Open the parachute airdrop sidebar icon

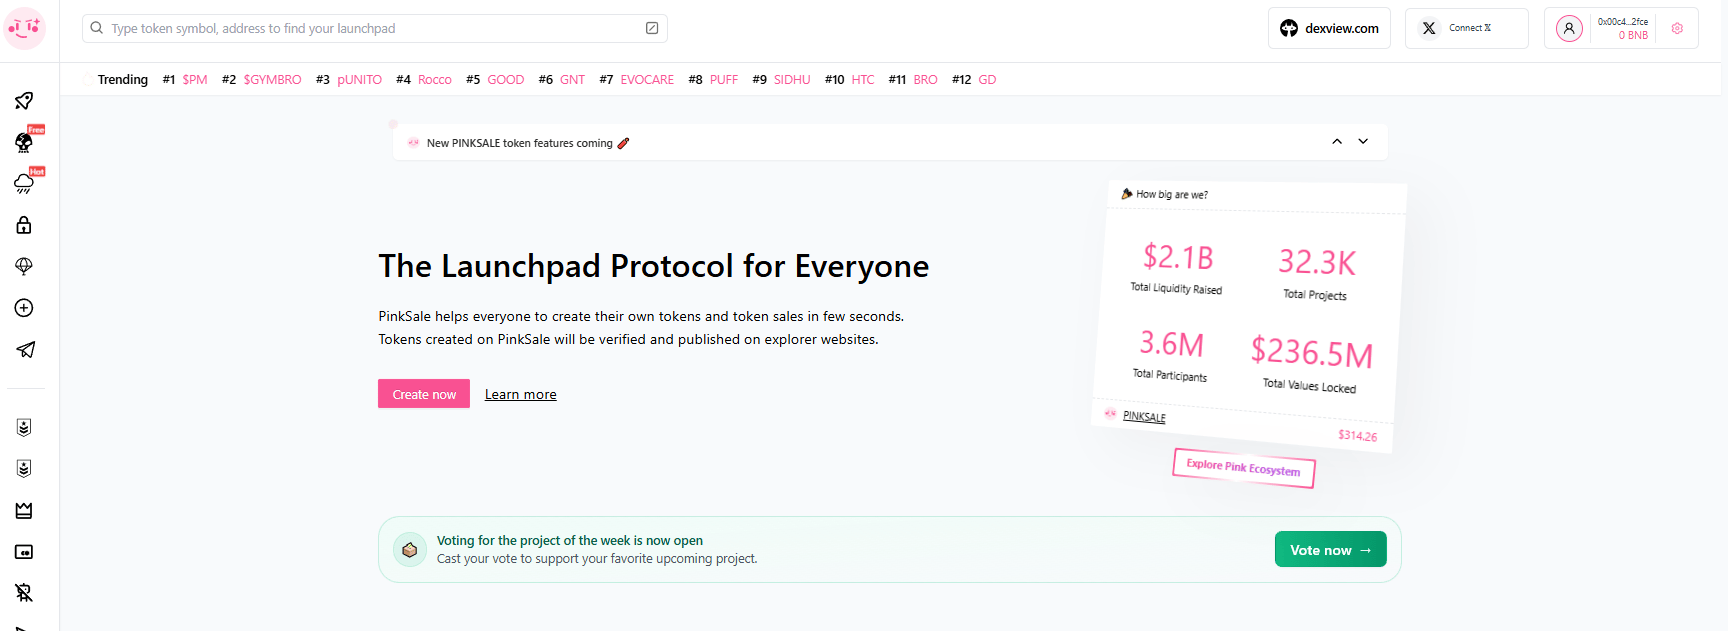[24, 266]
